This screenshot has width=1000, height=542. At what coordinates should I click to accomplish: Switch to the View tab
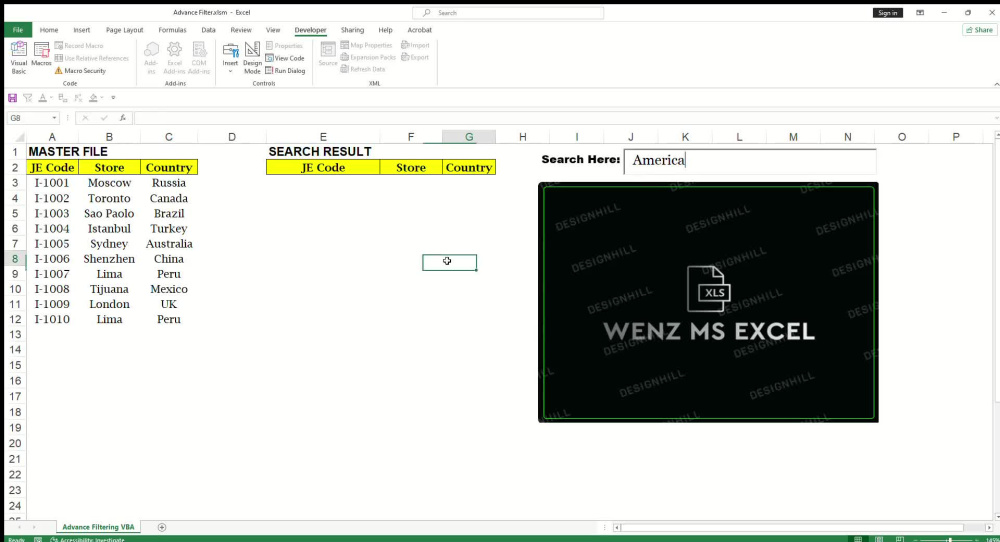pyautogui.click(x=273, y=30)
